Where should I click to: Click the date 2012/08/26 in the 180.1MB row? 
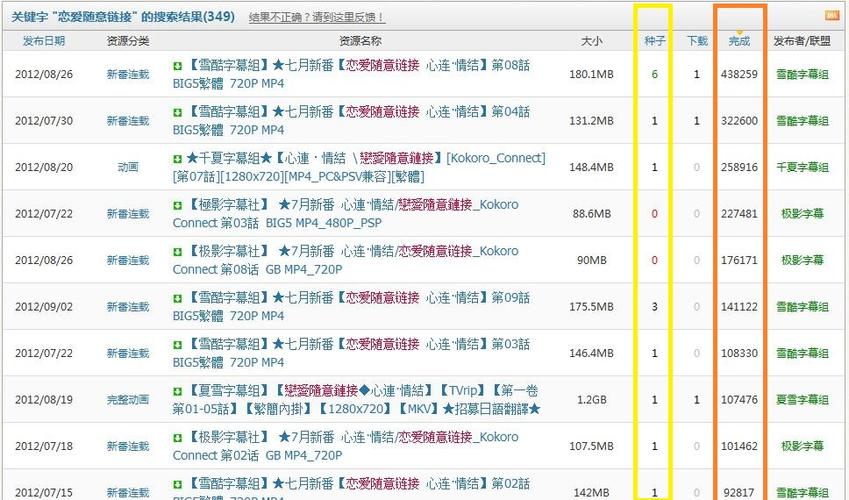44,74
